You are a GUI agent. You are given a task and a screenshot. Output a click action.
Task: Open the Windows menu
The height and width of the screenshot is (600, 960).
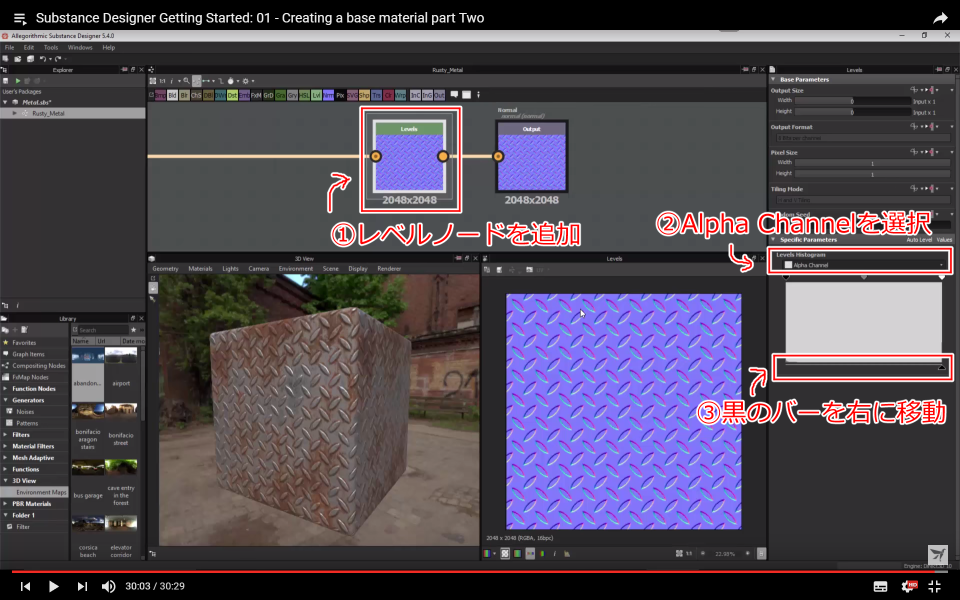pos(80,47)
